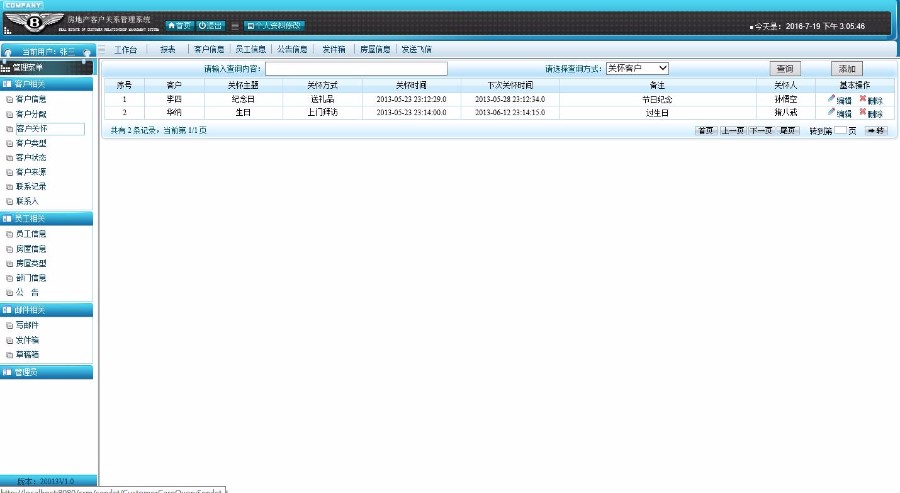Click the divider icon left of 个人资料修改
The image size is (900, 493).
tap(235, 26)
